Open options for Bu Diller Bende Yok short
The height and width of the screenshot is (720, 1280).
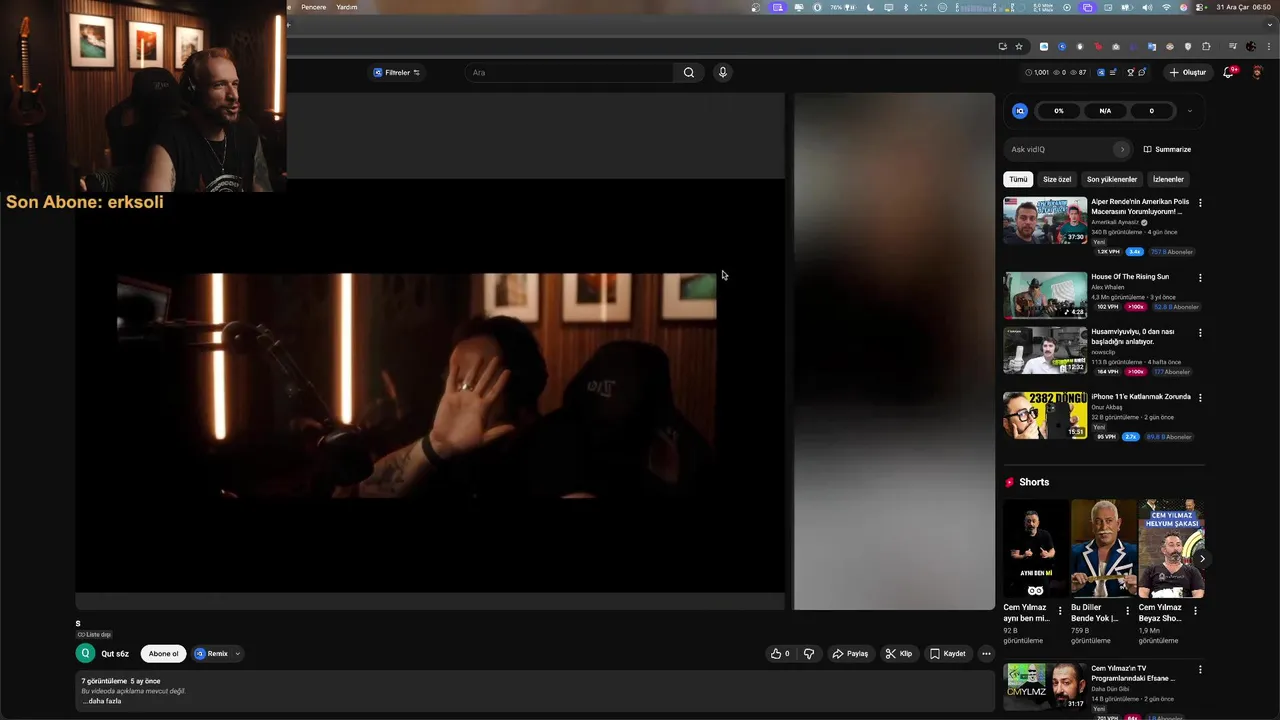[x=1127, y=610]
